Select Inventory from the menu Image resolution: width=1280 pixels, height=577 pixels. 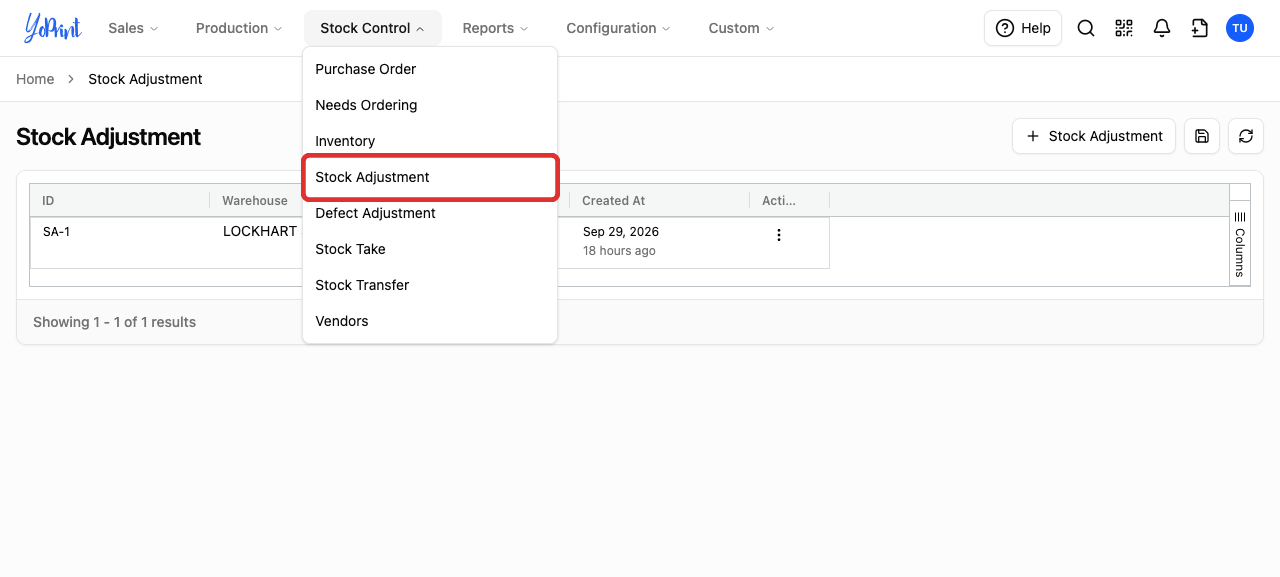coord(430,141)
